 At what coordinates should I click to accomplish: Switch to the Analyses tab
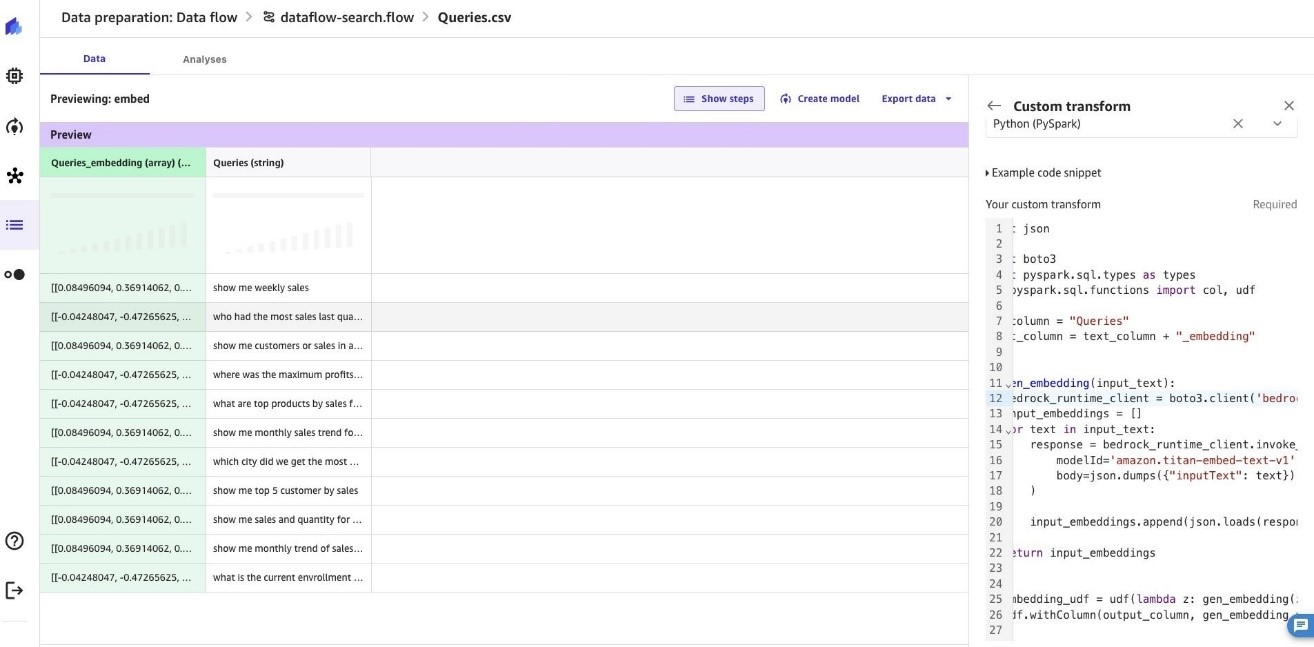coord(205,60)
